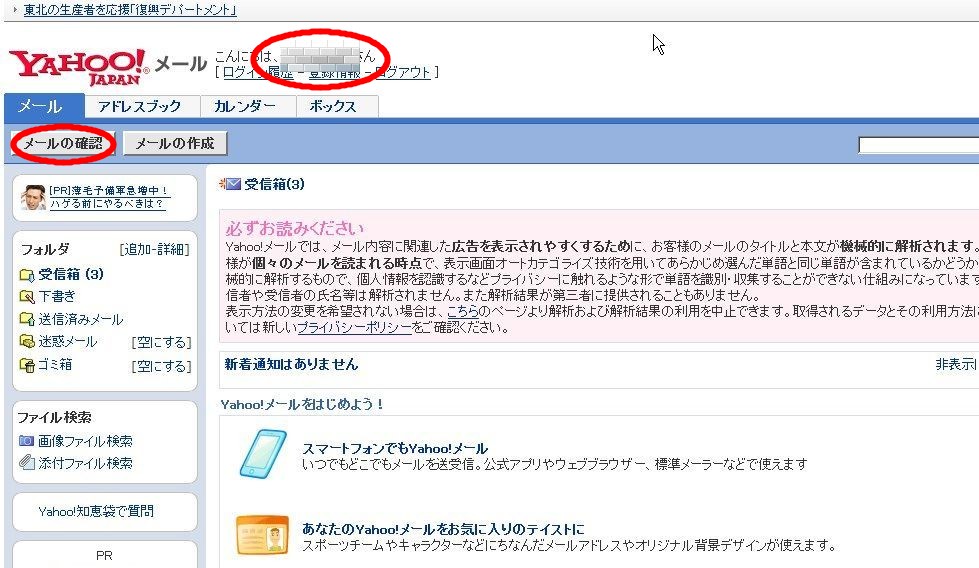Open the 東北の生産者を応援 復興デパートメント link
The height and width of the screenshot is (568, 979).
130,10
